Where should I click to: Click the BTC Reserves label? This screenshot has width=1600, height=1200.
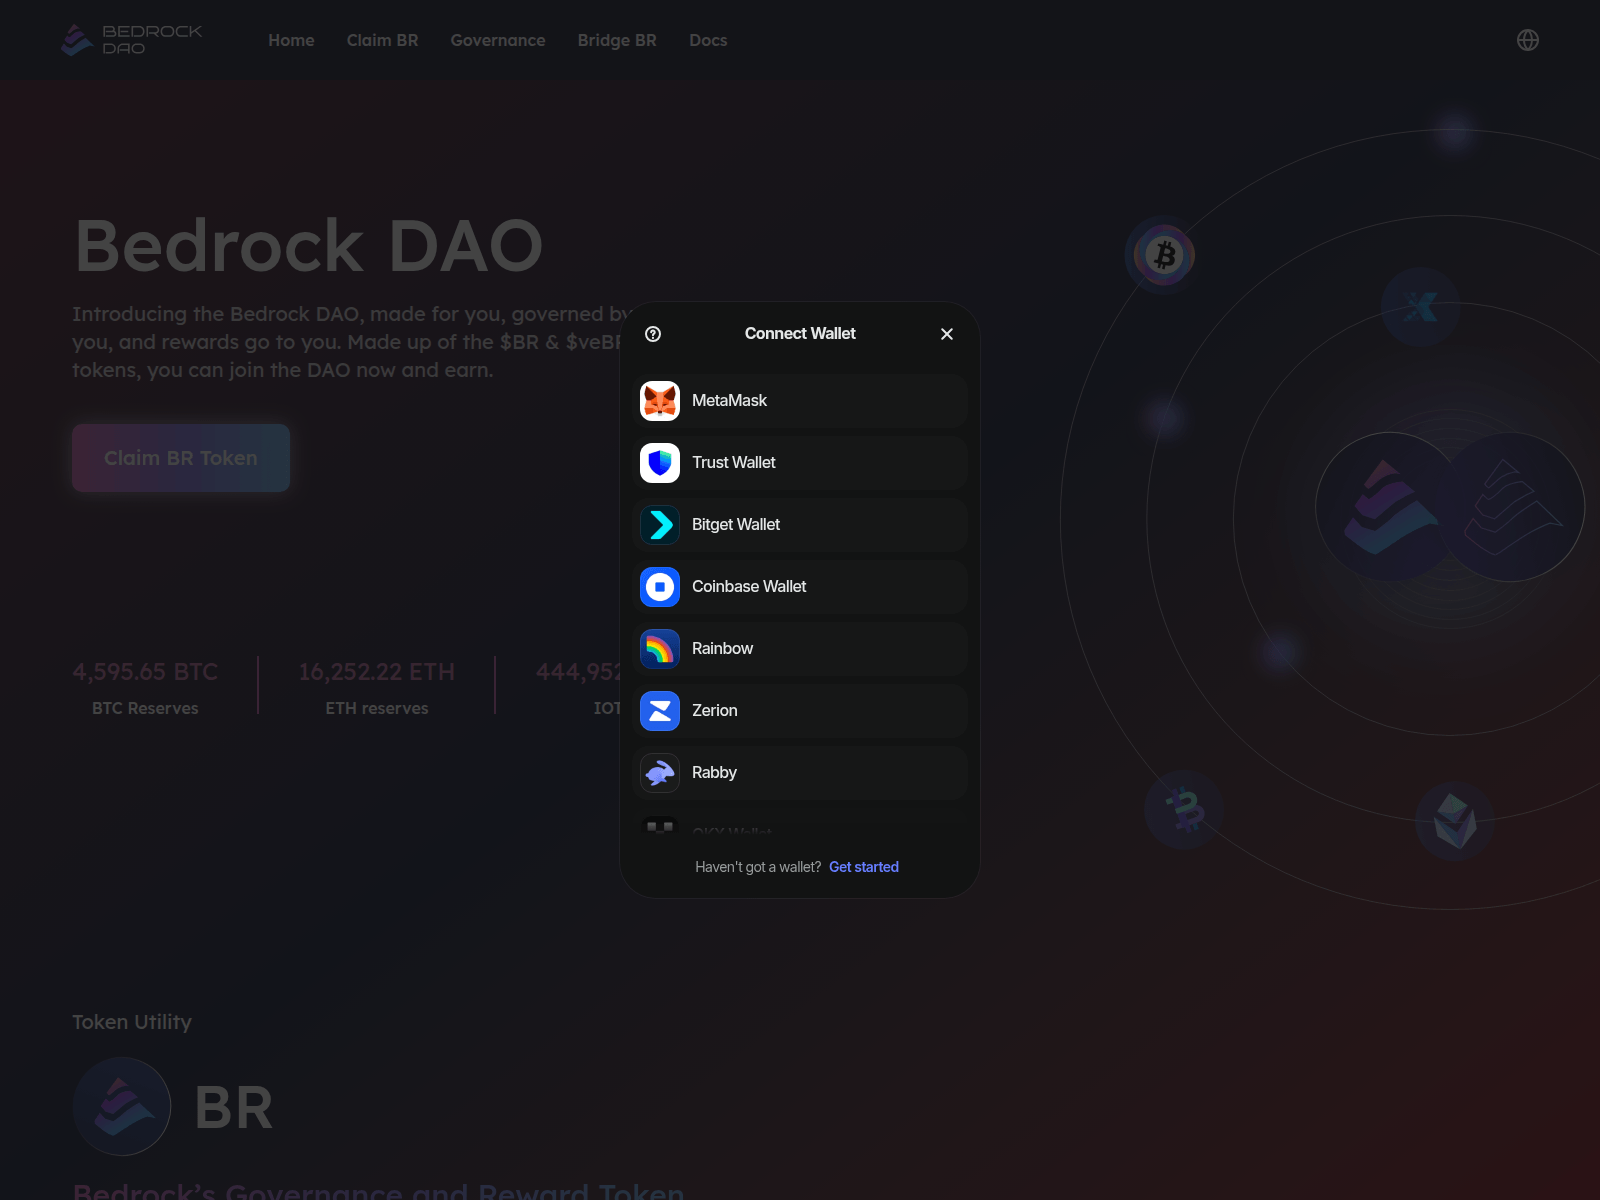145,708
